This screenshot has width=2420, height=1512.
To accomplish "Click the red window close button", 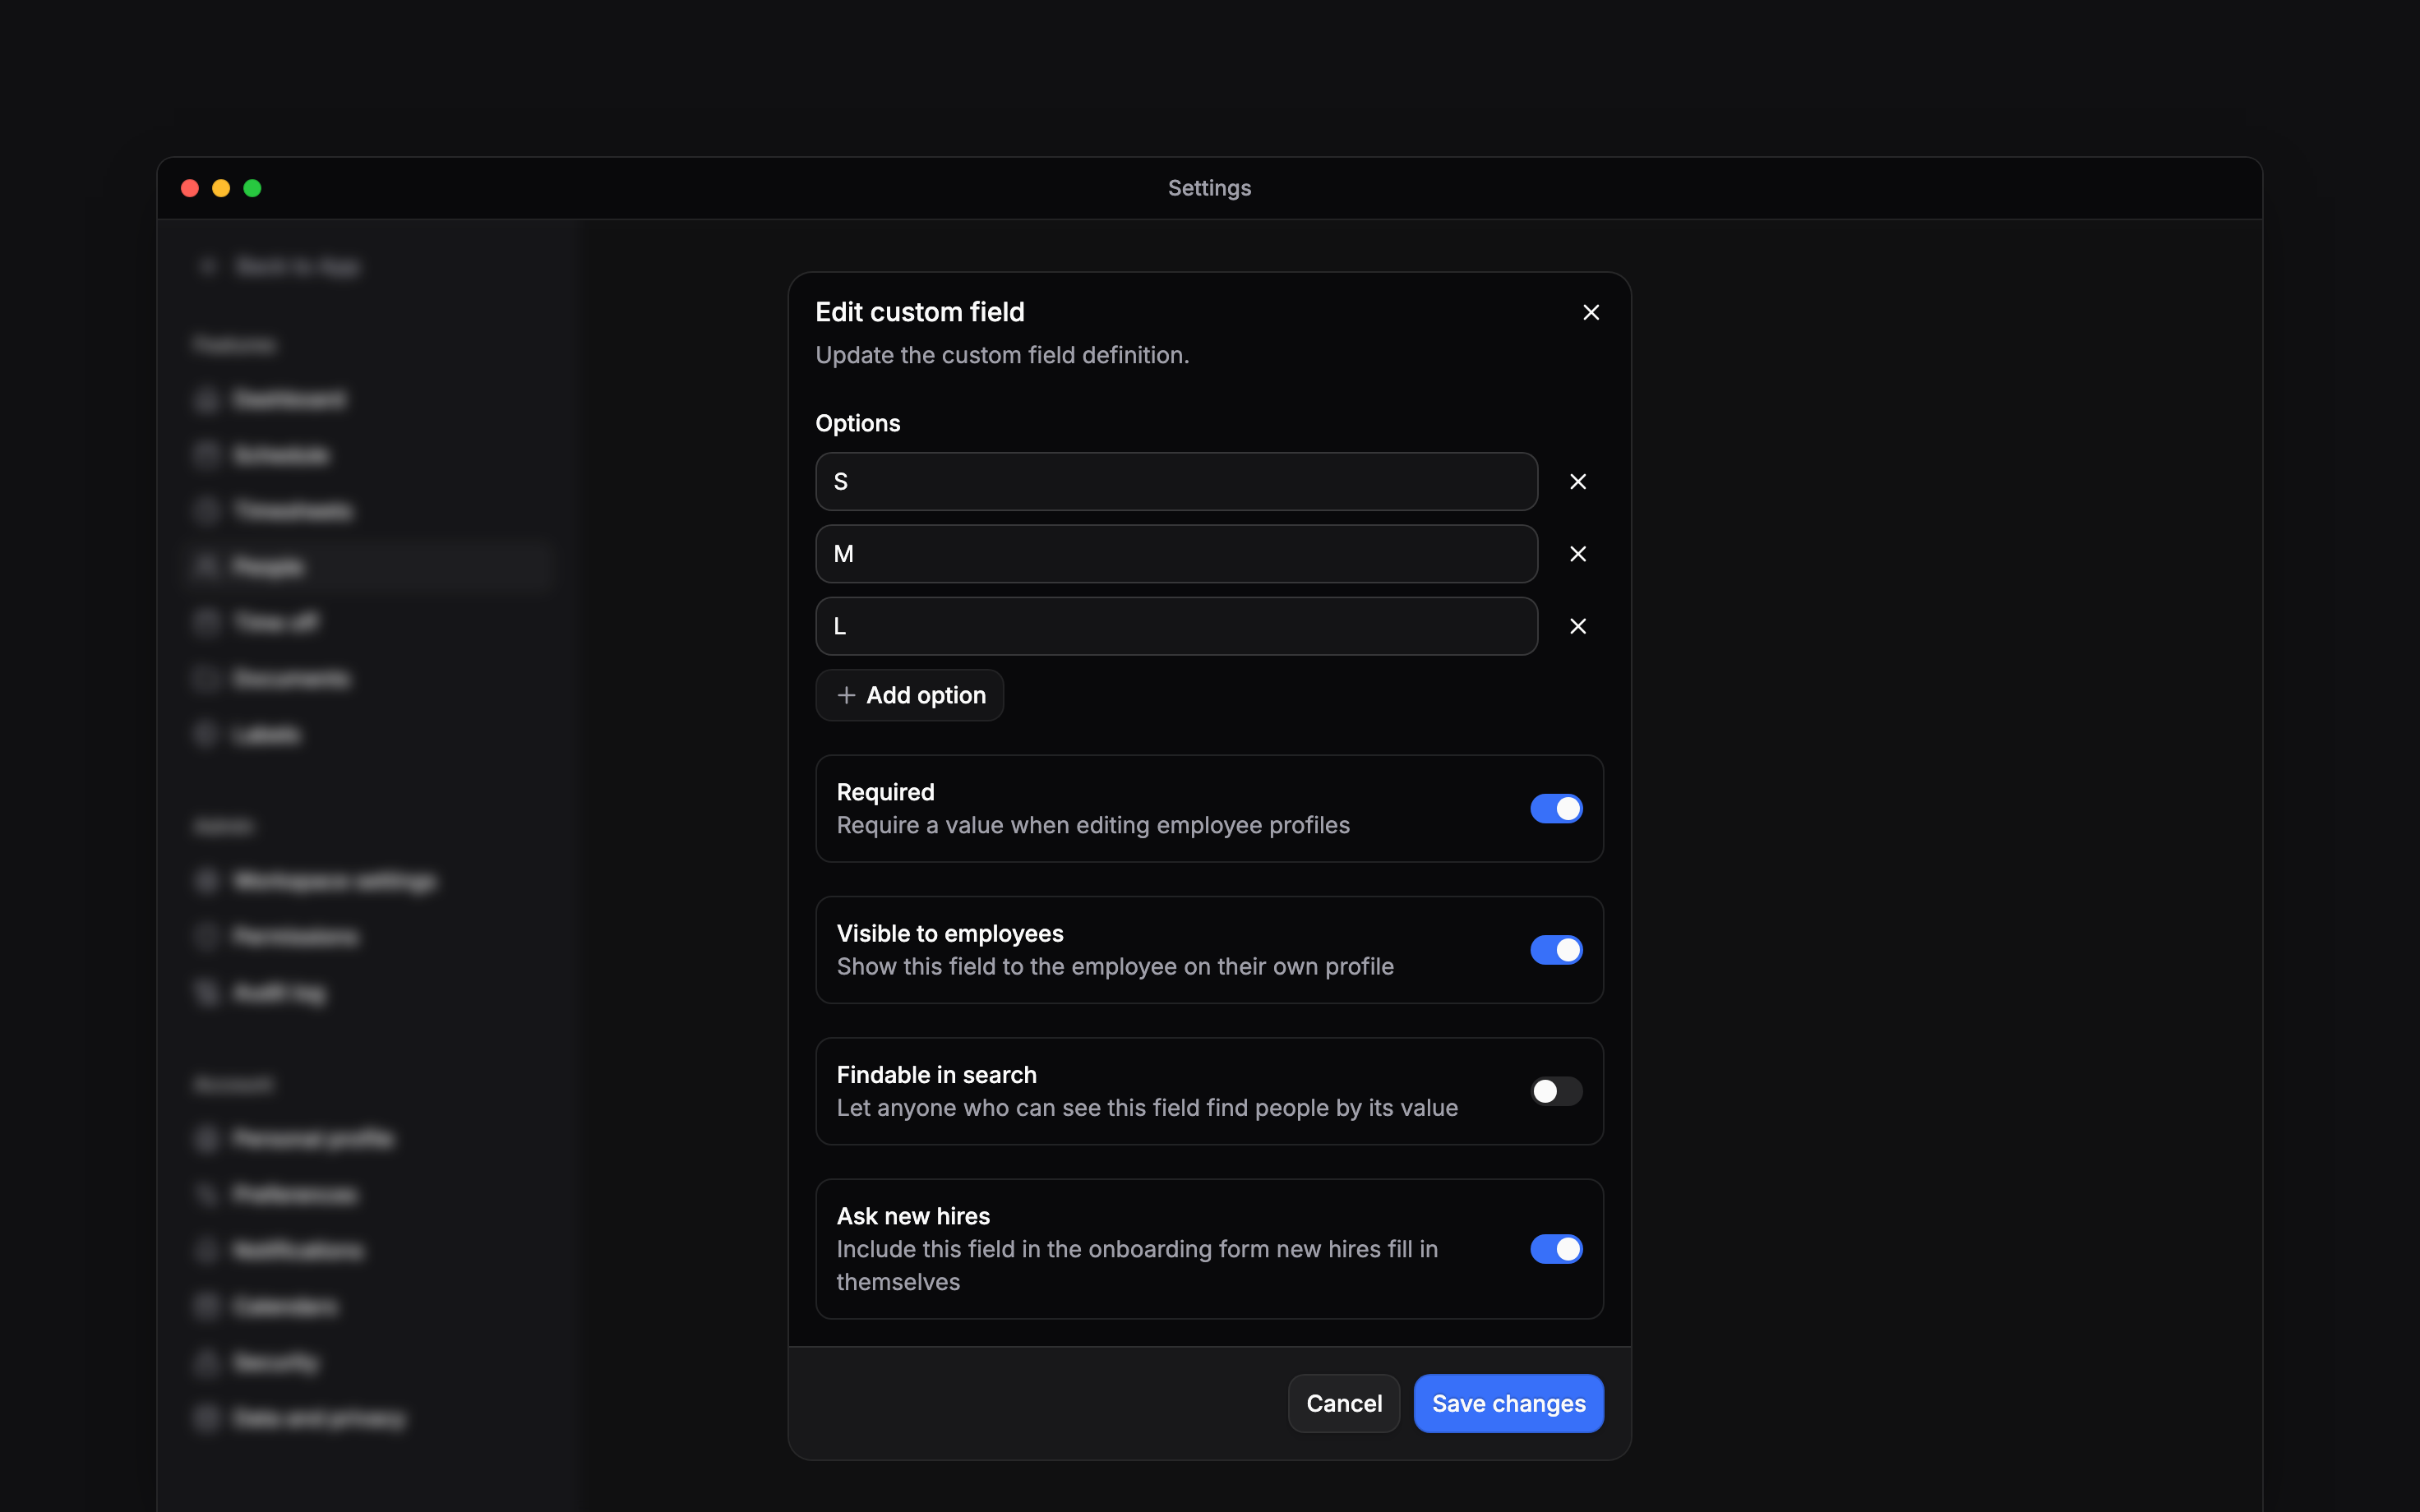I will point(190,188).
